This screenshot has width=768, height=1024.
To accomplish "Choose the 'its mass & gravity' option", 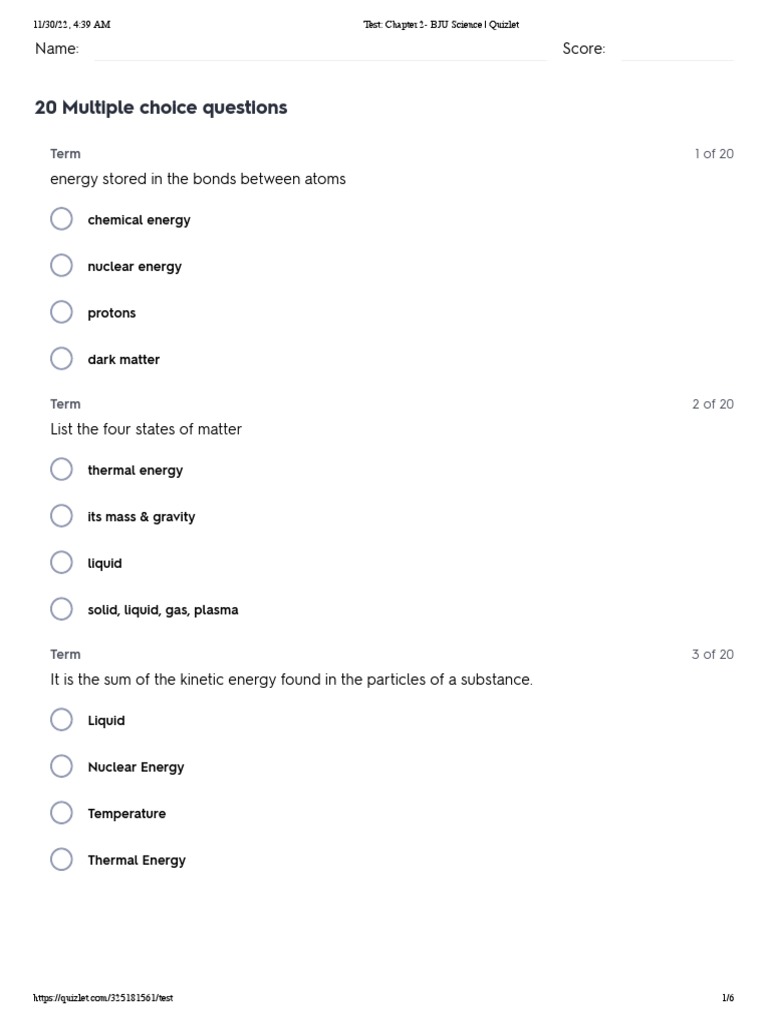I will coord(62,516).
